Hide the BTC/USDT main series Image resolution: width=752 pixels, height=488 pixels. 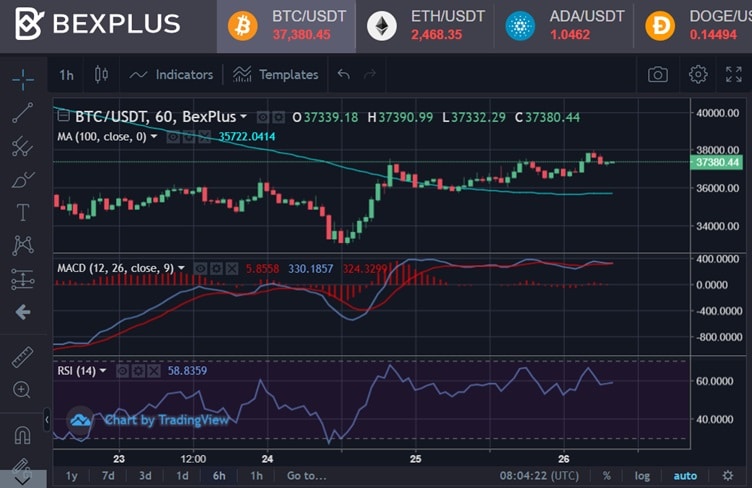pyautogui.click(x=262, y=117)
